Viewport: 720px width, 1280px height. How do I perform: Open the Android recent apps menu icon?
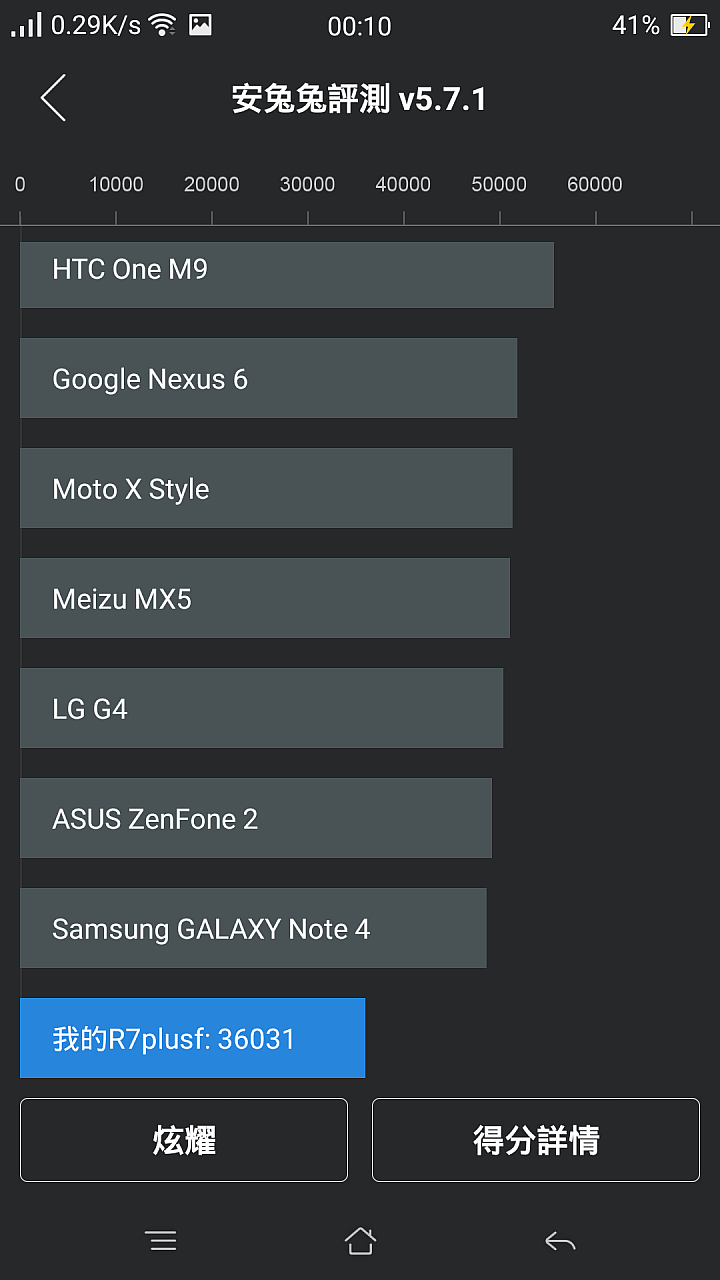click(160, 1241)
